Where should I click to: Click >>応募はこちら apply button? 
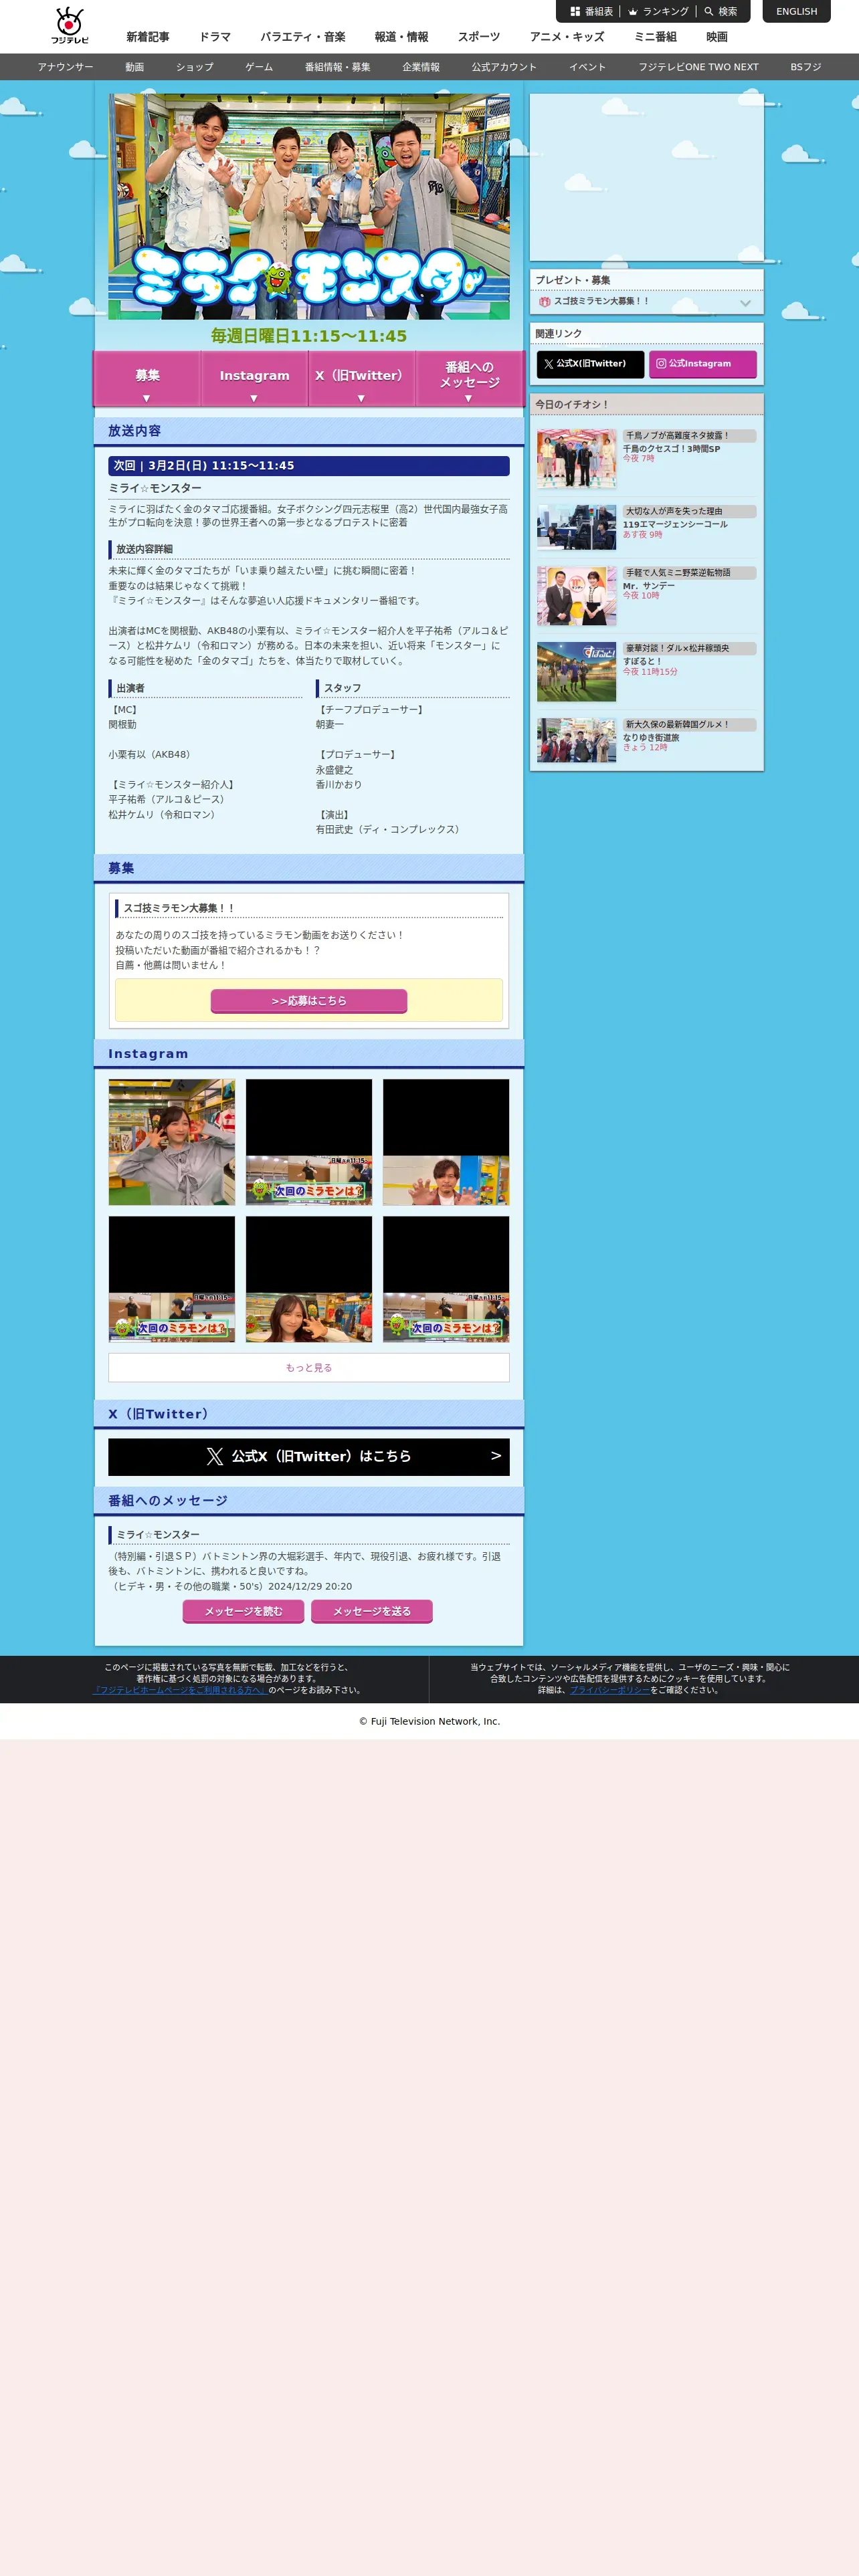click(309, 1000)
